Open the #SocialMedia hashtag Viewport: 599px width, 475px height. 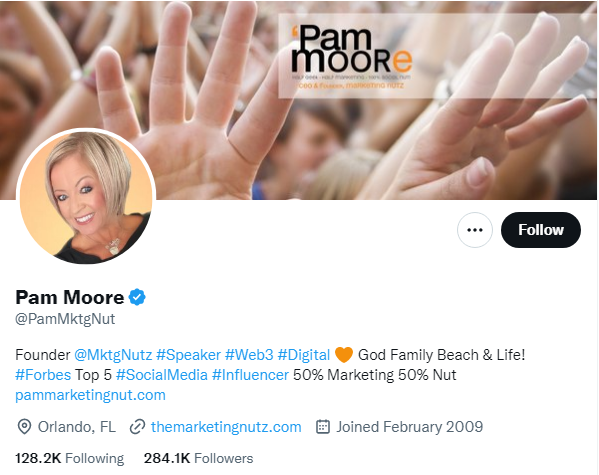pyautogui.click(x=162, y=375)
